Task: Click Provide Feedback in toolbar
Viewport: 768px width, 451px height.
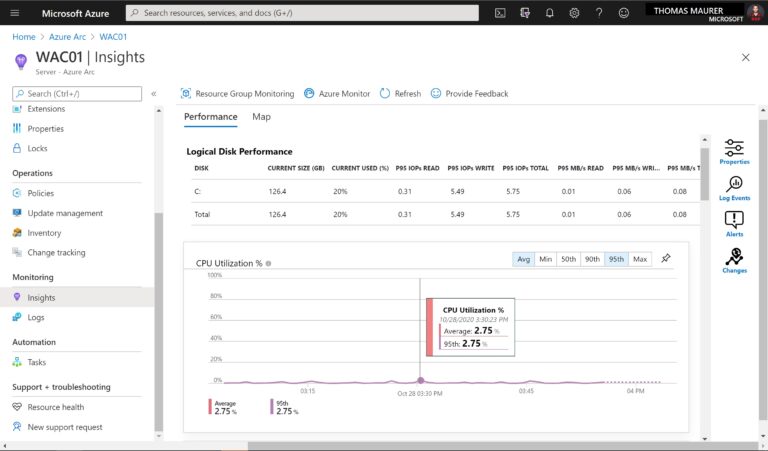Action: pos(469,94)
